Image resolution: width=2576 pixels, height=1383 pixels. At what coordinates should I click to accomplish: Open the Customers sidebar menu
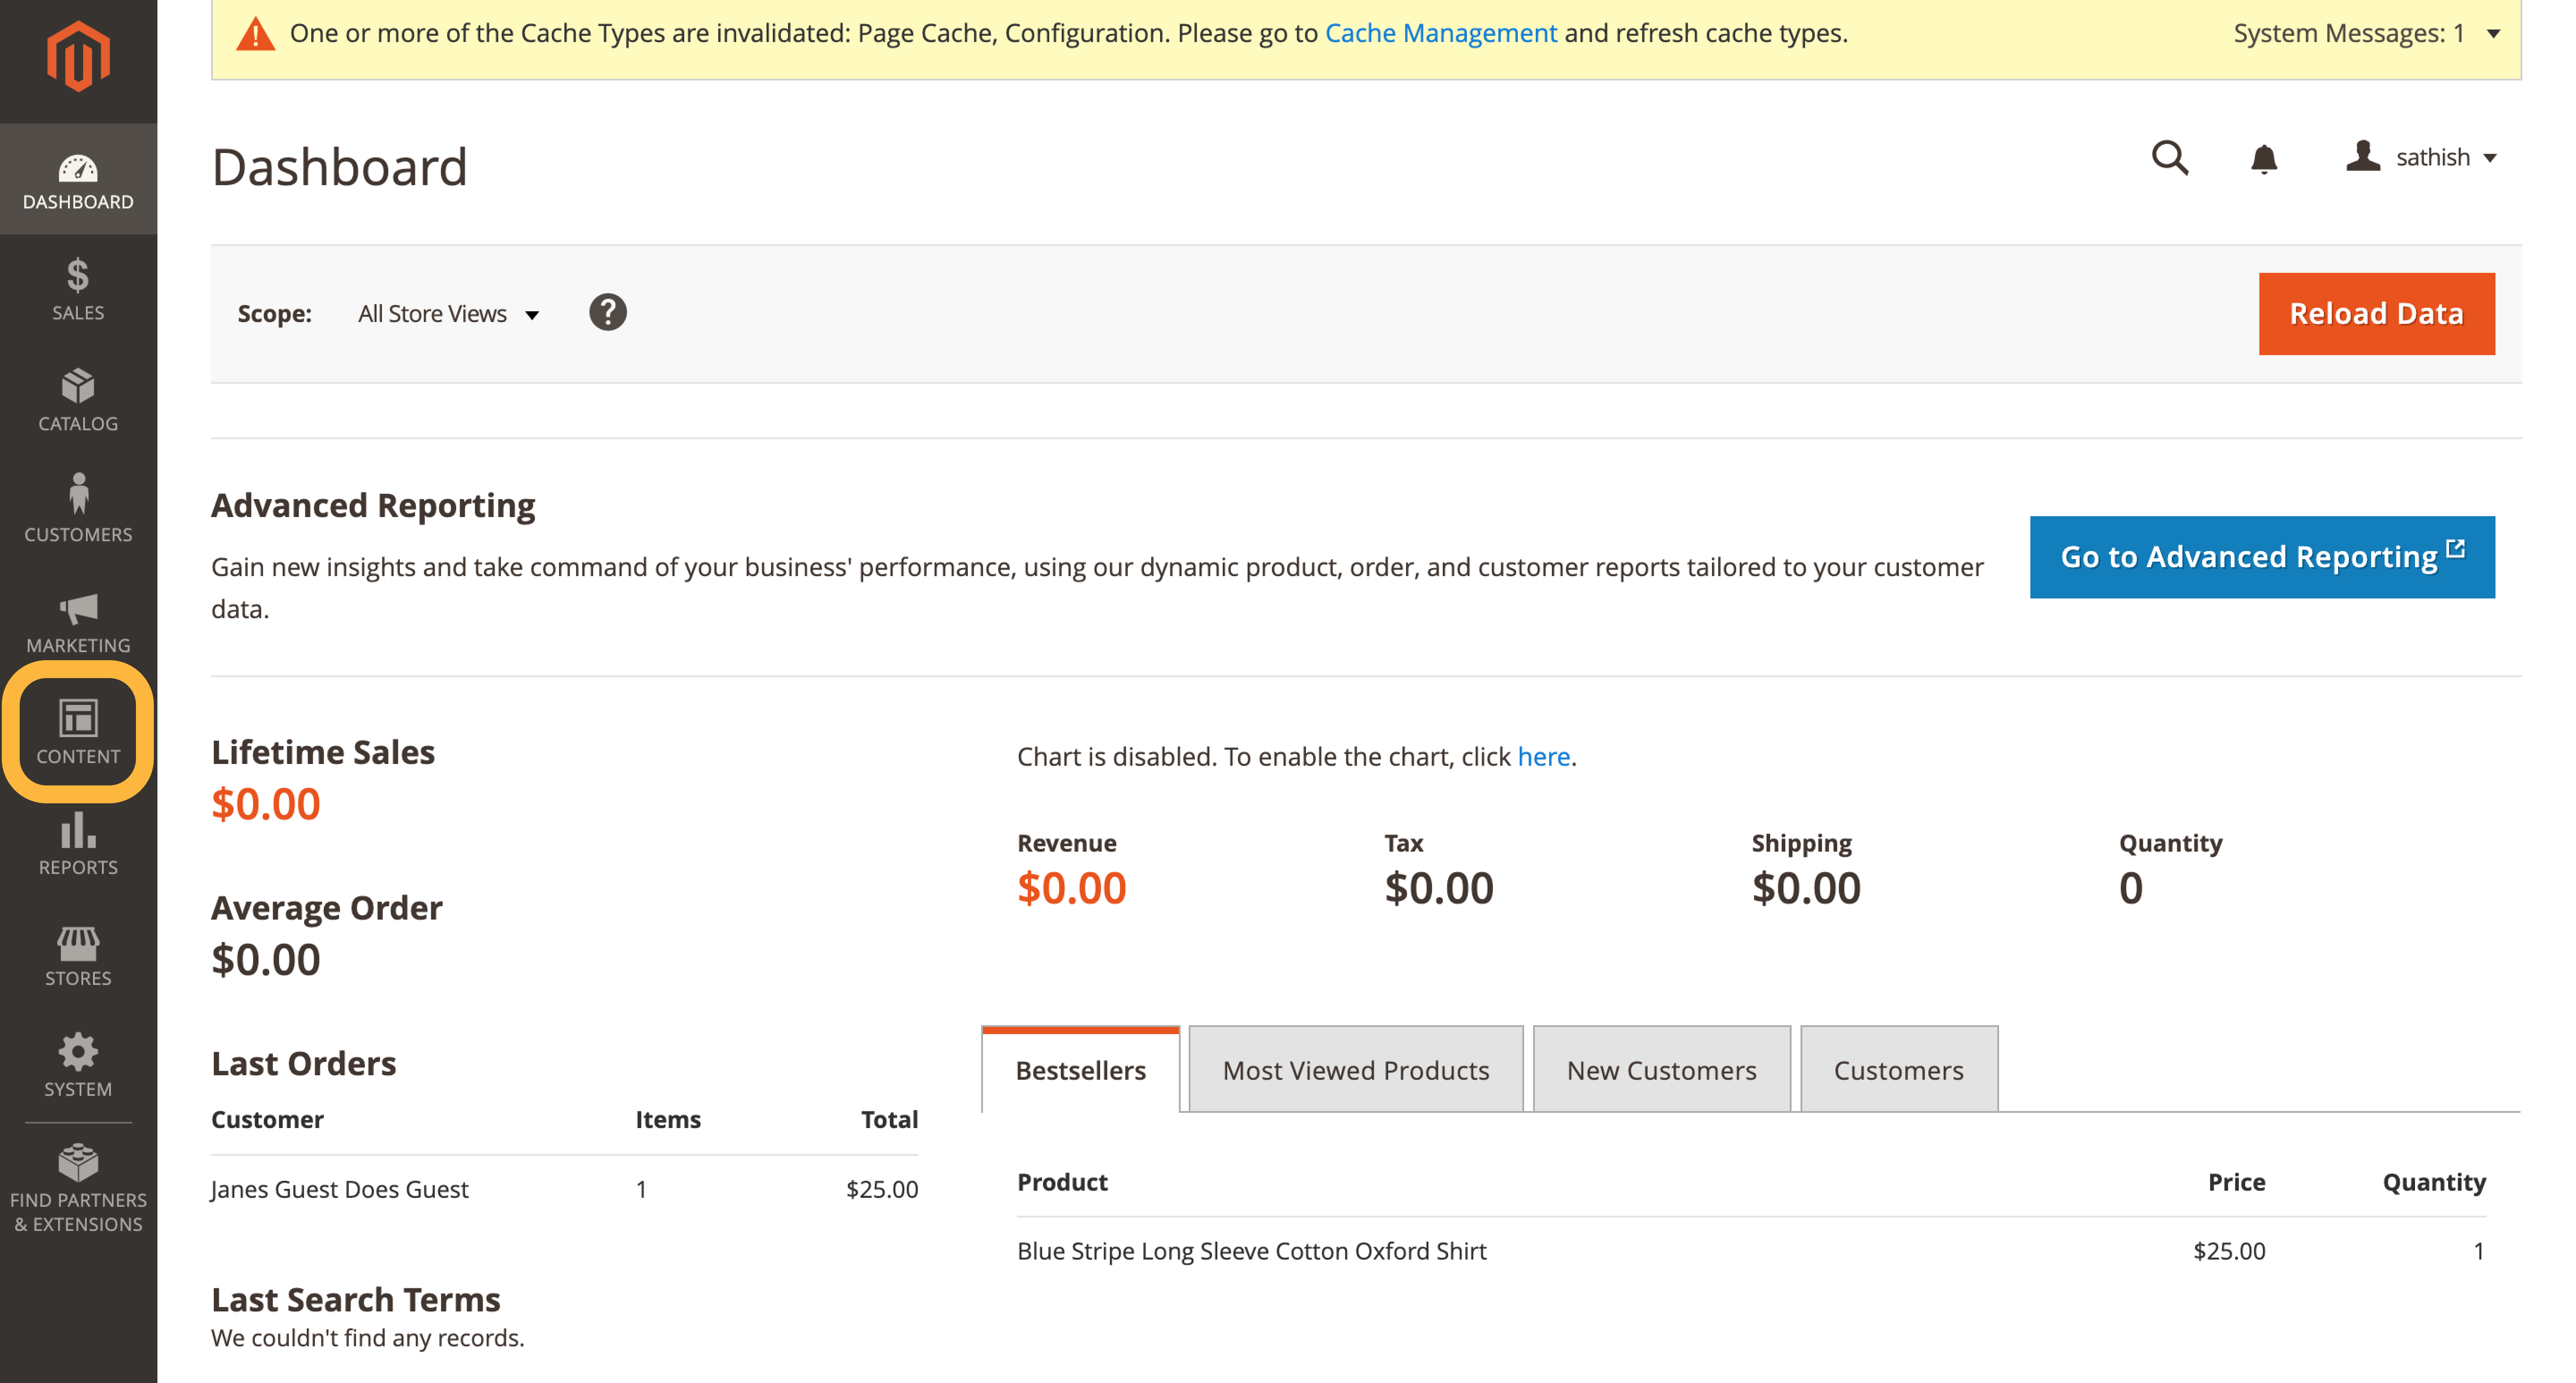(78, 510)
